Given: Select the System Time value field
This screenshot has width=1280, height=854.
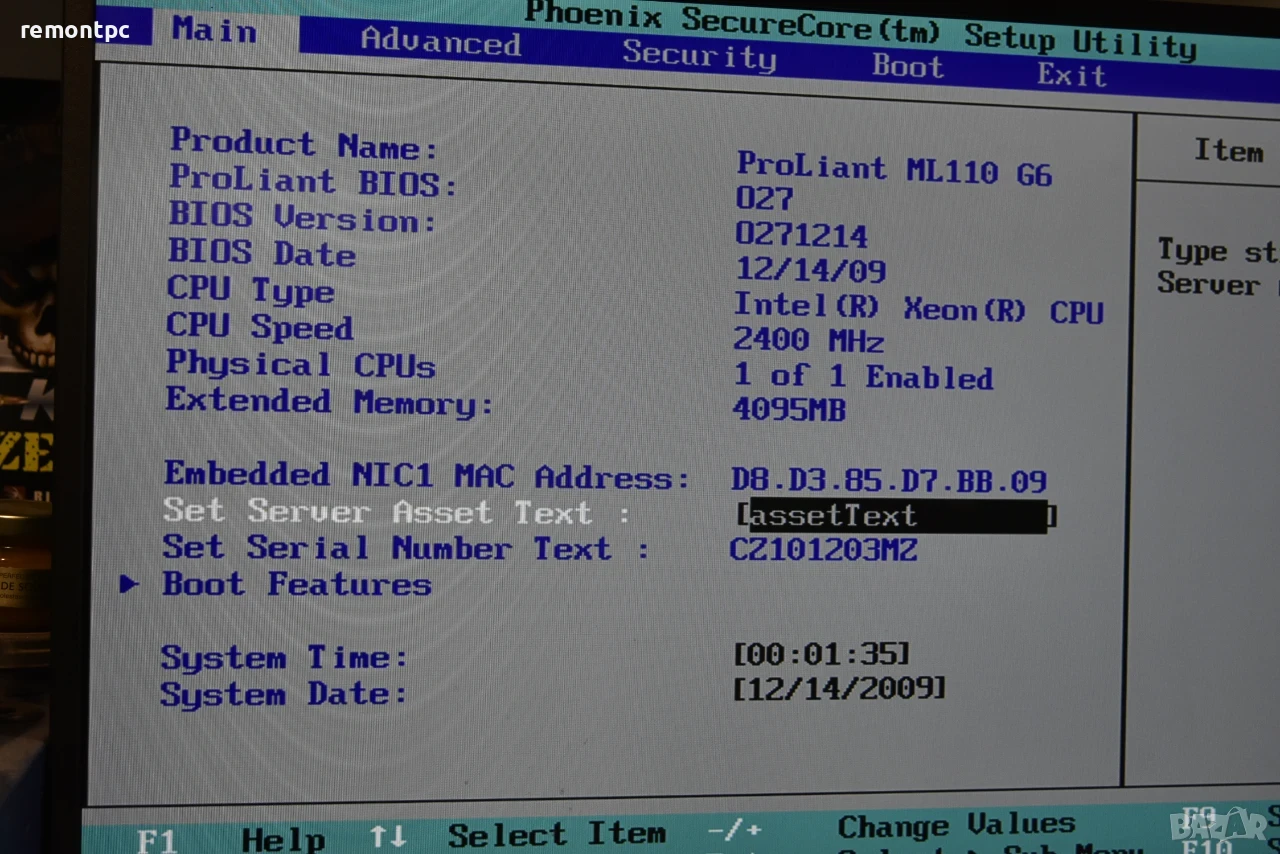Looking at the screenshot, I should (x=821, y=654).
